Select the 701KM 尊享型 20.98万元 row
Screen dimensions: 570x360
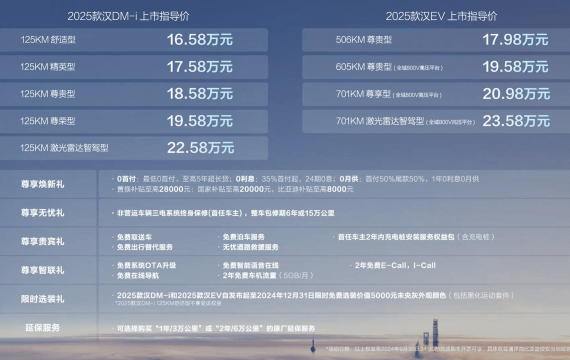click(436, 94)
